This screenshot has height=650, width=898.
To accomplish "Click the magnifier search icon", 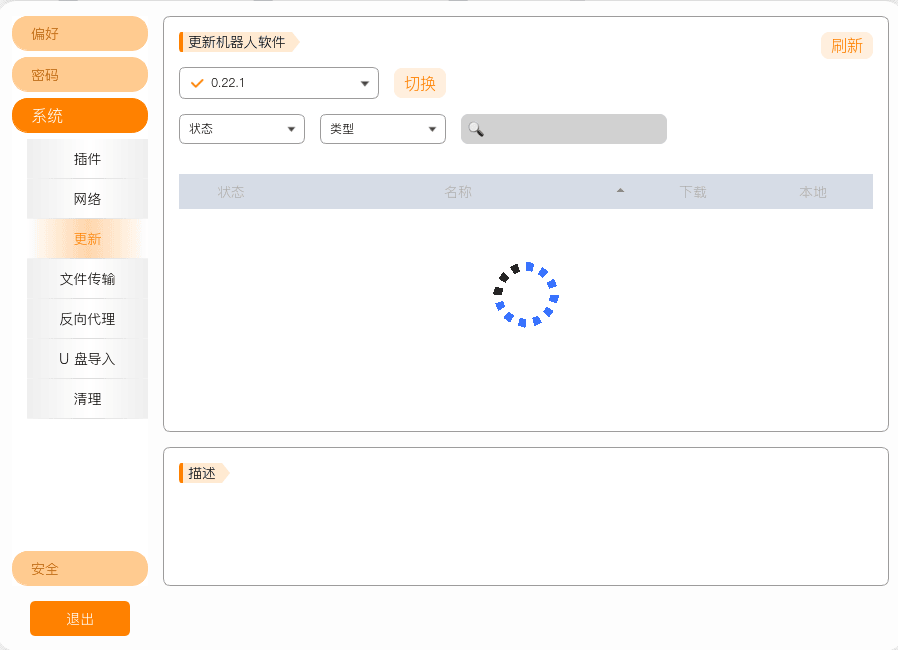I will [476, 129].
